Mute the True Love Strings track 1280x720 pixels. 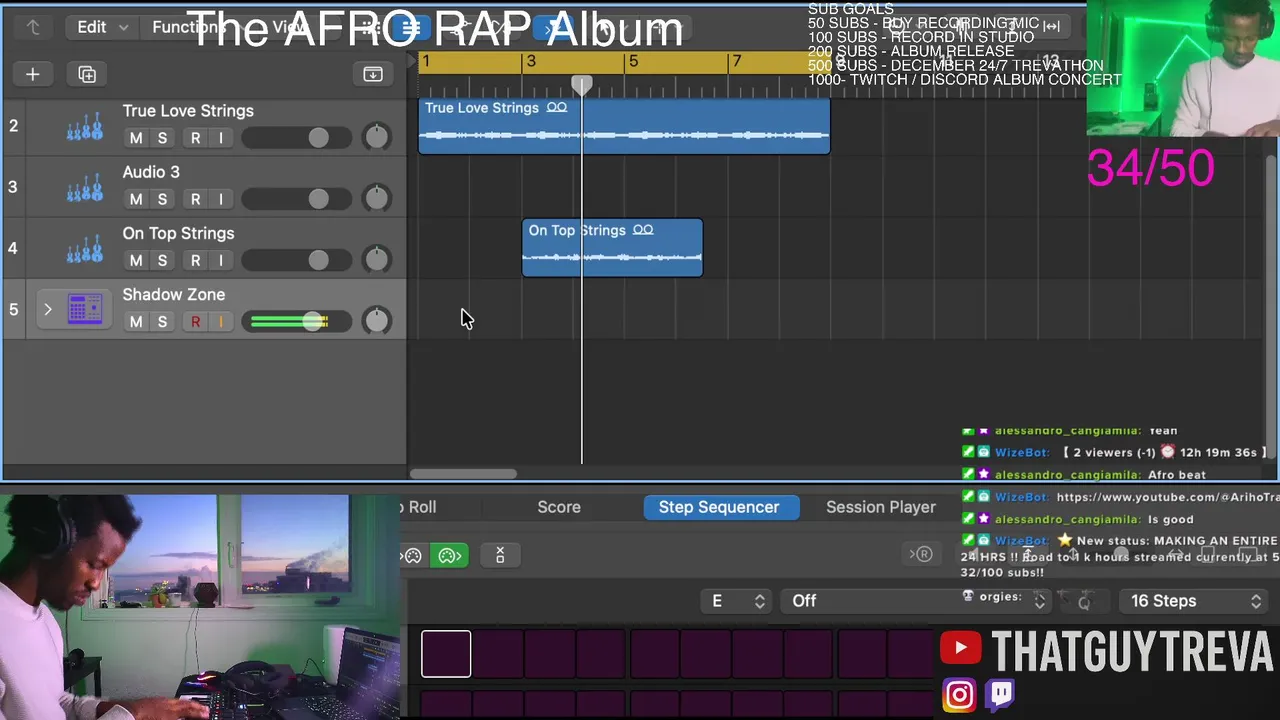pyautogui.click(x=136, y=138)
